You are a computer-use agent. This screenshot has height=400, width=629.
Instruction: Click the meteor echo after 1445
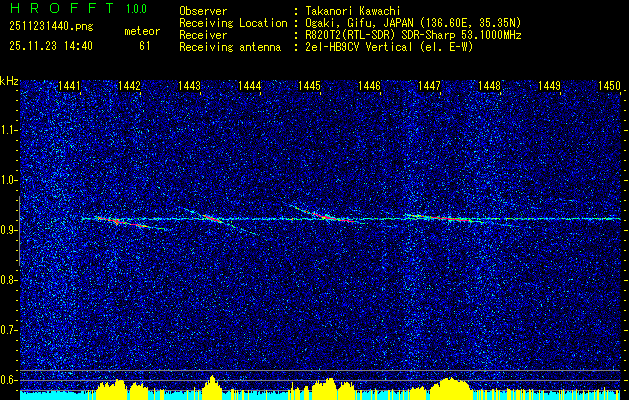[329, 215]
